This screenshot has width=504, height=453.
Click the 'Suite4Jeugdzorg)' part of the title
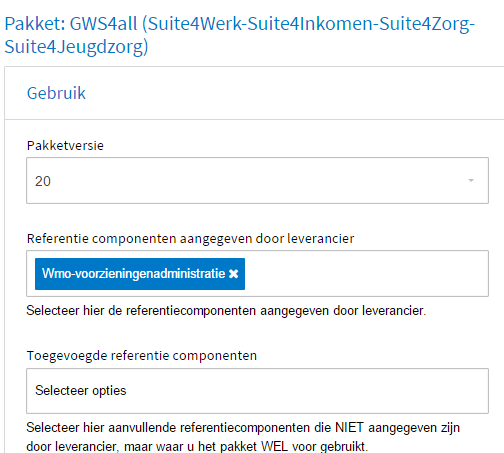click(76, 46)
